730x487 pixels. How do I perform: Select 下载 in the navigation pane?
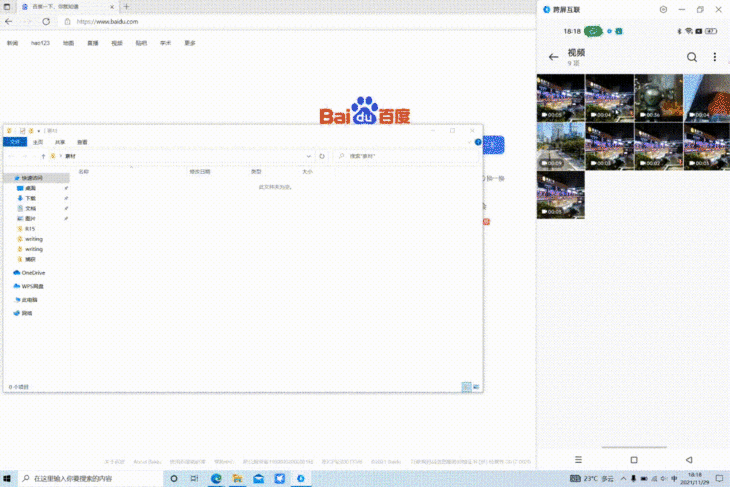pyautogui.click(x=30, y=198)
